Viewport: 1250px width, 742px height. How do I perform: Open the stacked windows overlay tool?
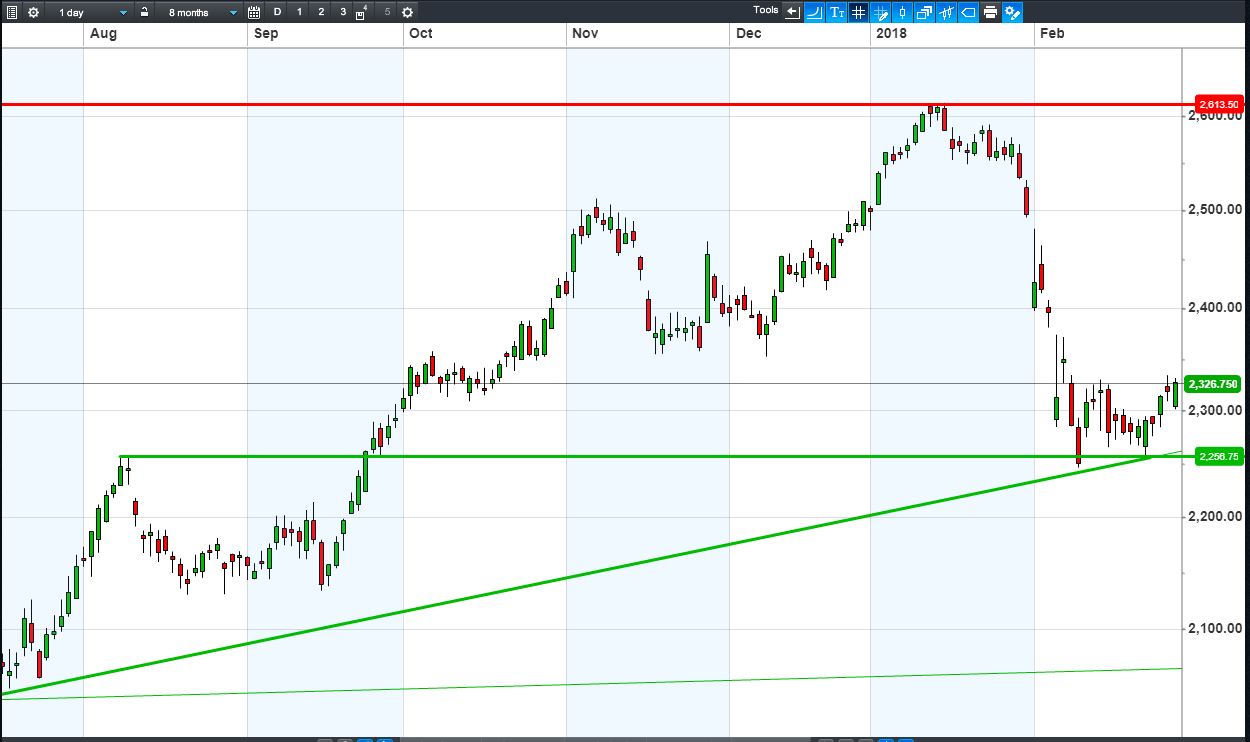tap(924, 12)
